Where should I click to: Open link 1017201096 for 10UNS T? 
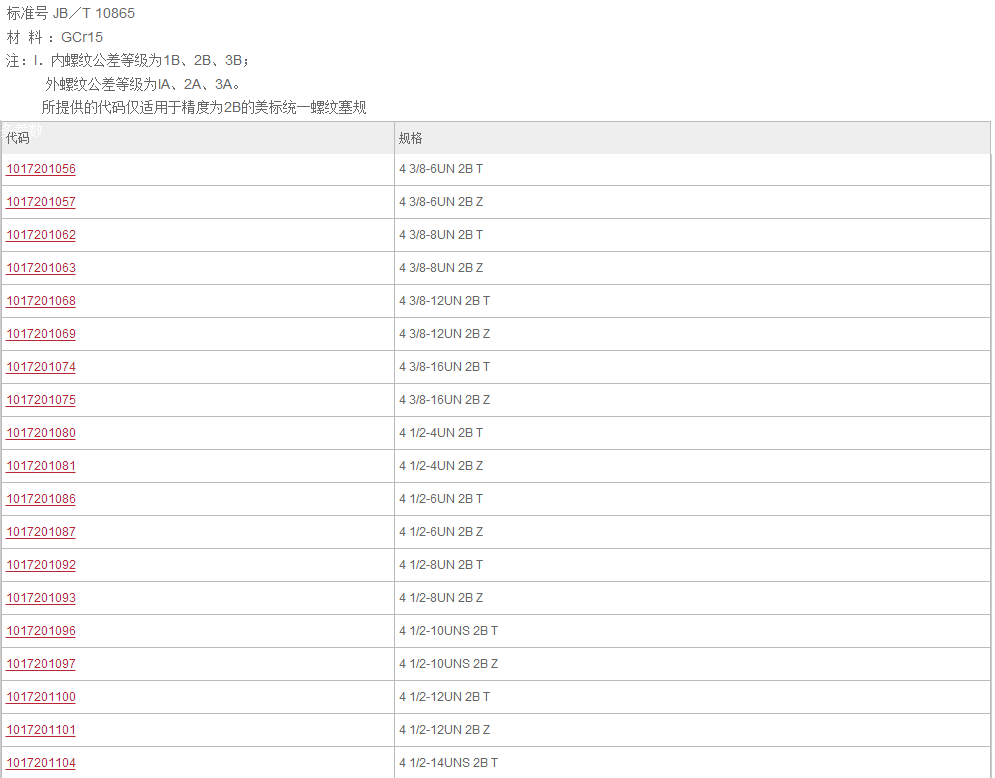(41, 631)
